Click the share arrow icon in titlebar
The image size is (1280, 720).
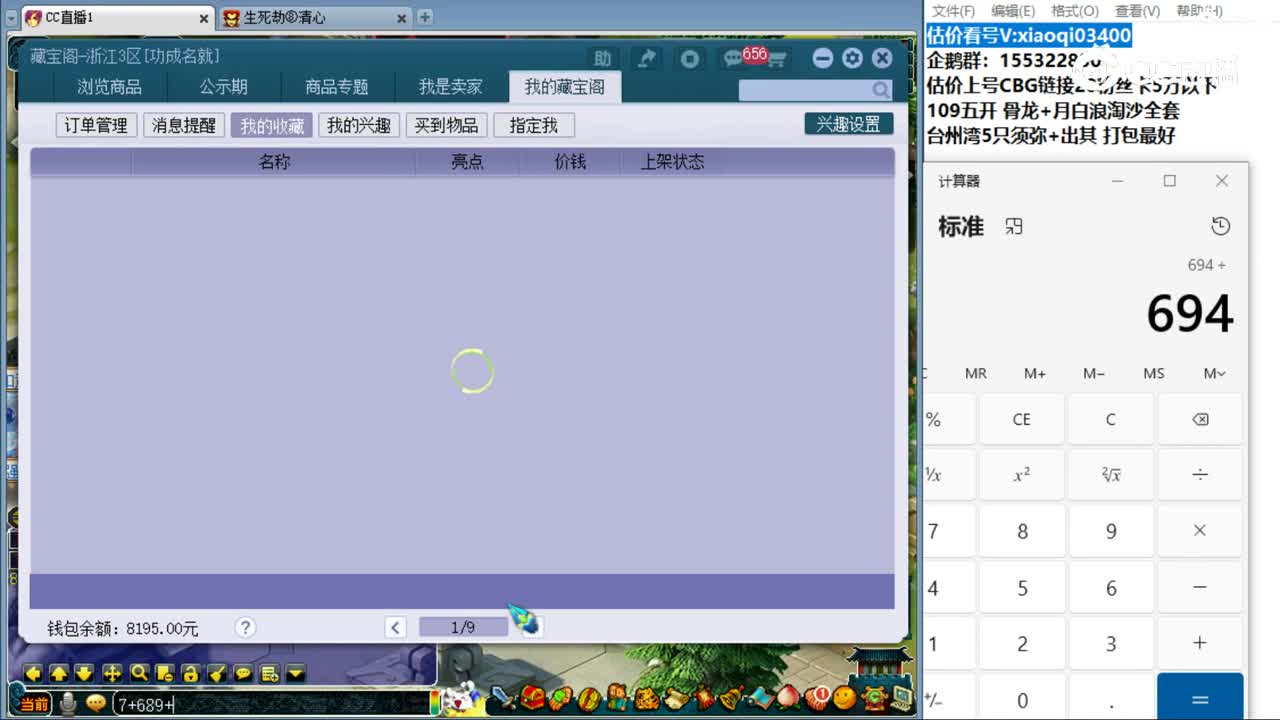[x=645, y=58]
